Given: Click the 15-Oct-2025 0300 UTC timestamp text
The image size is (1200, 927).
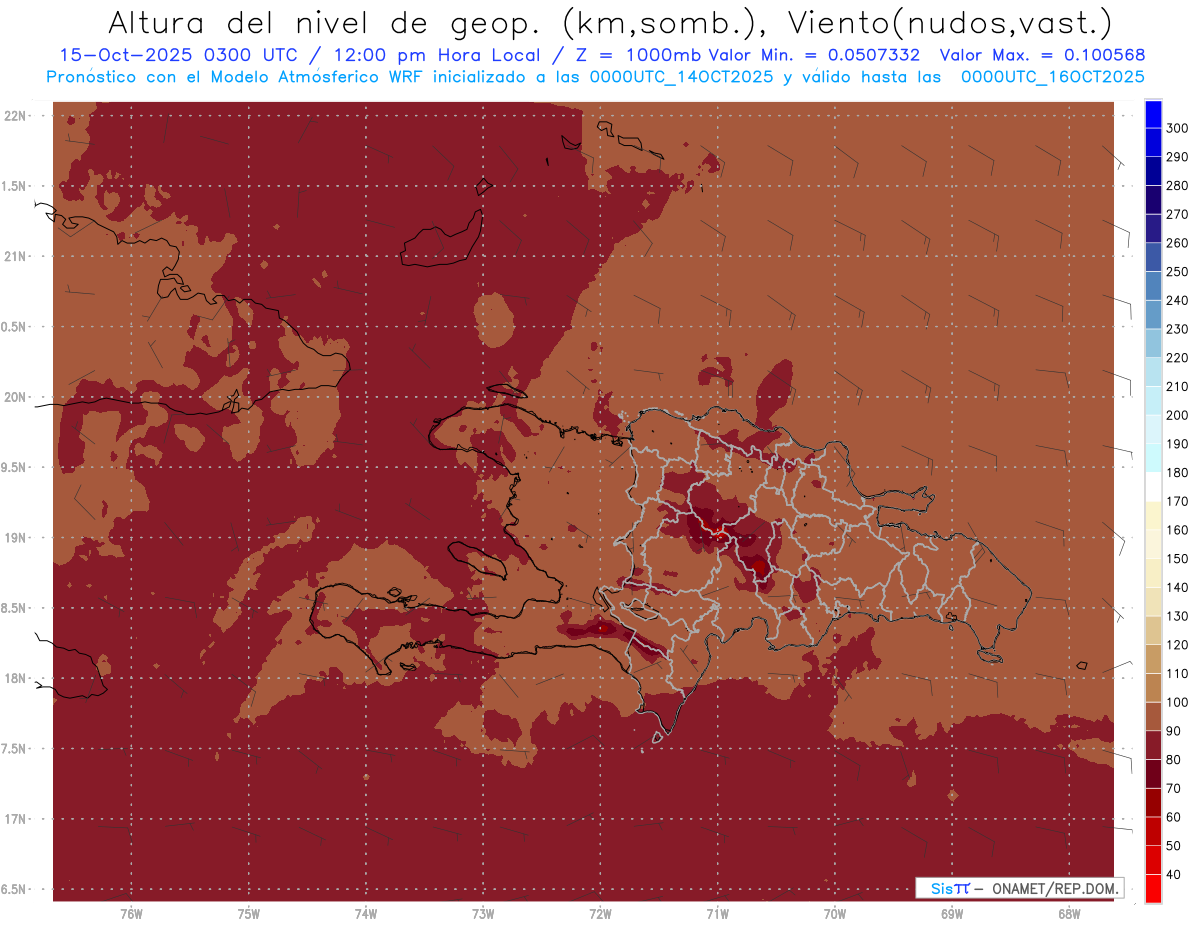Looking at the screenshot, I should coord(176,55).
